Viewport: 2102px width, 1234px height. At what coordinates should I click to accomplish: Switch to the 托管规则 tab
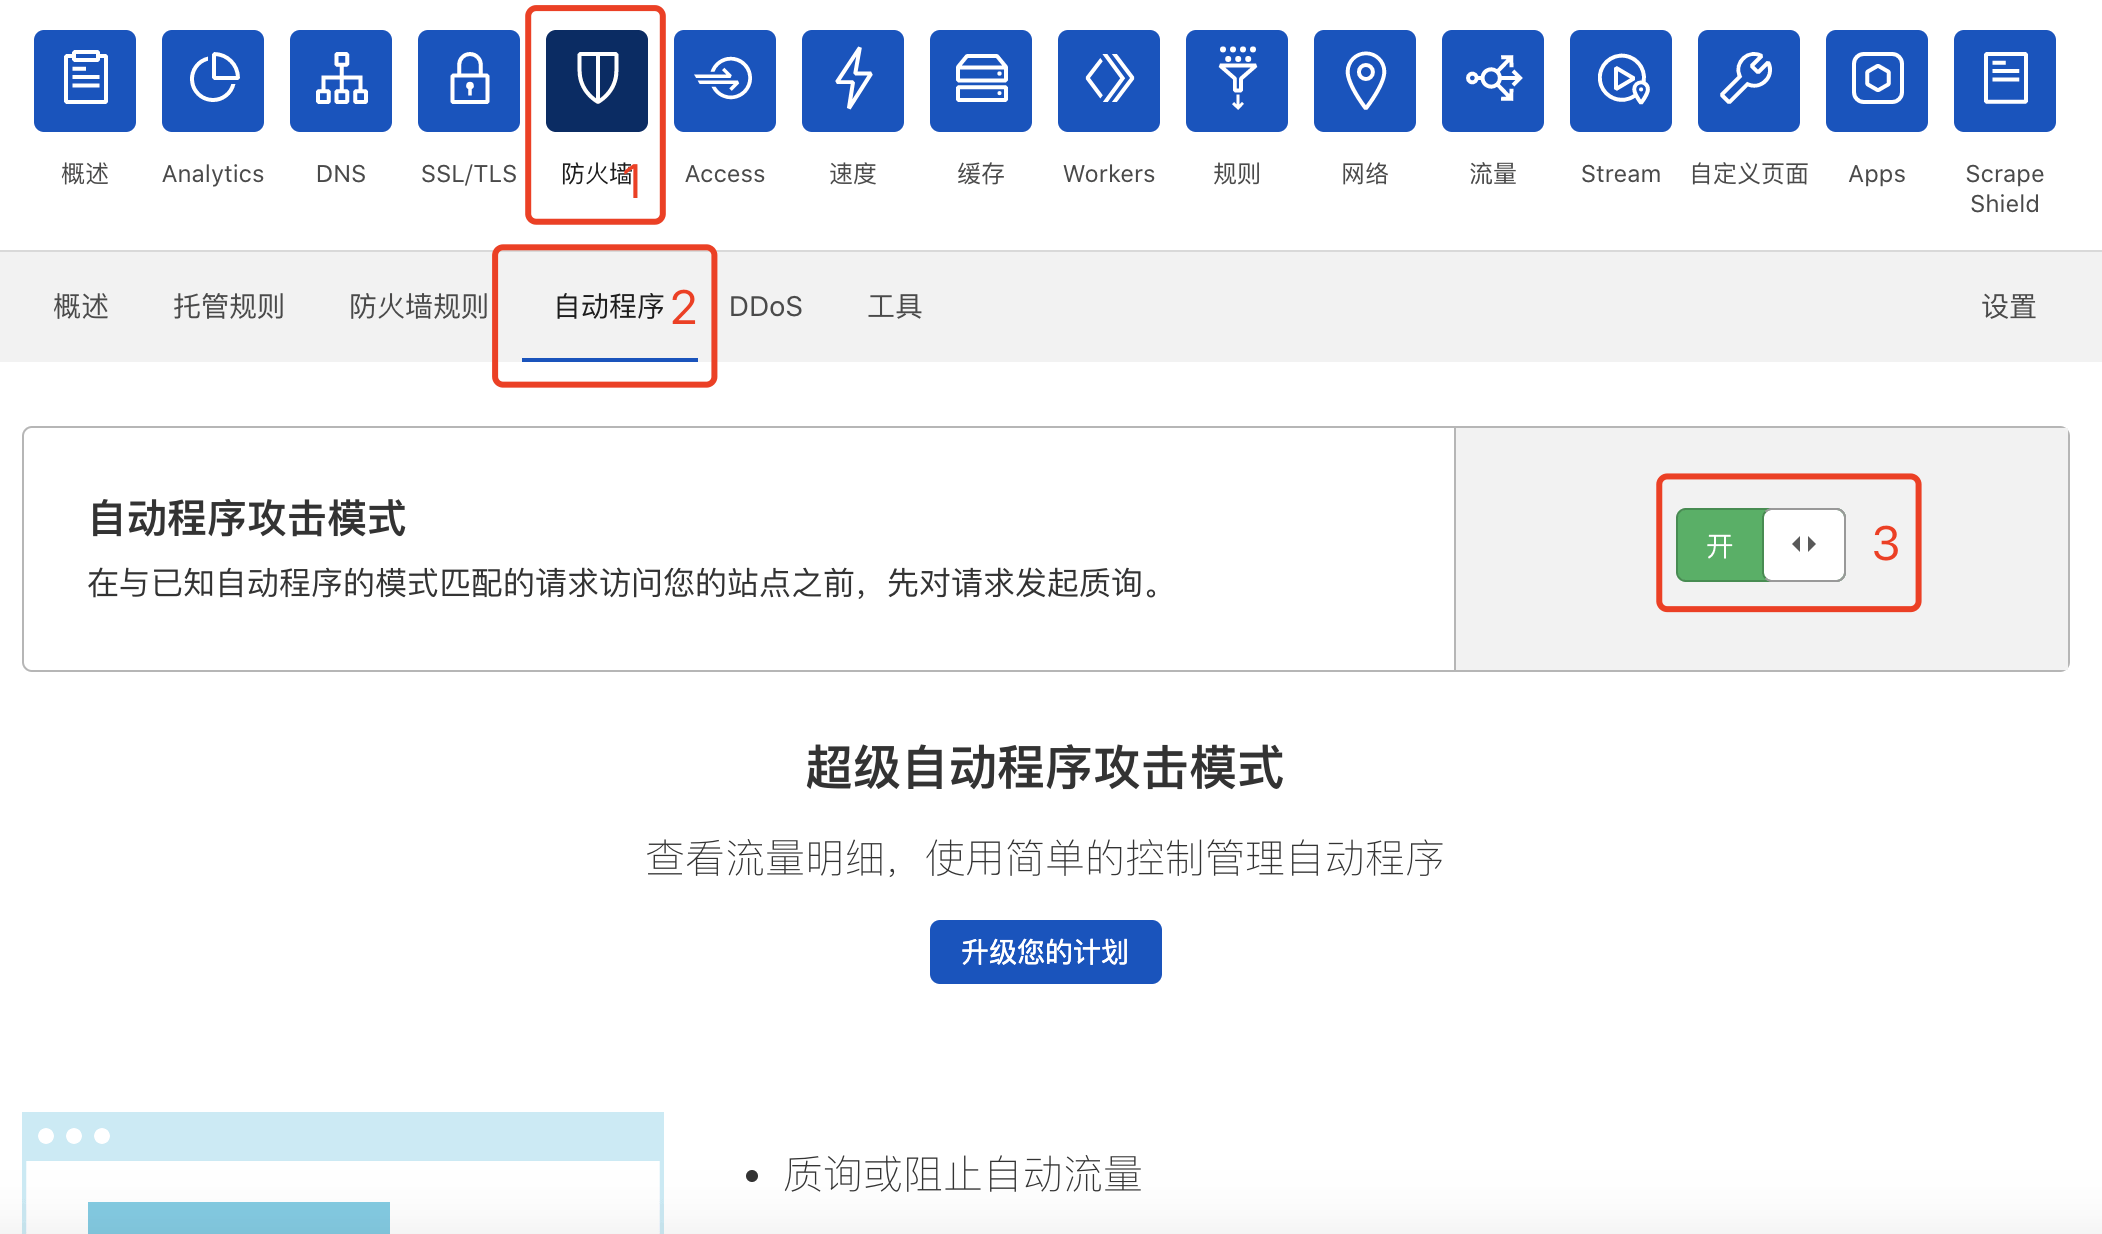tap(229, 306)
